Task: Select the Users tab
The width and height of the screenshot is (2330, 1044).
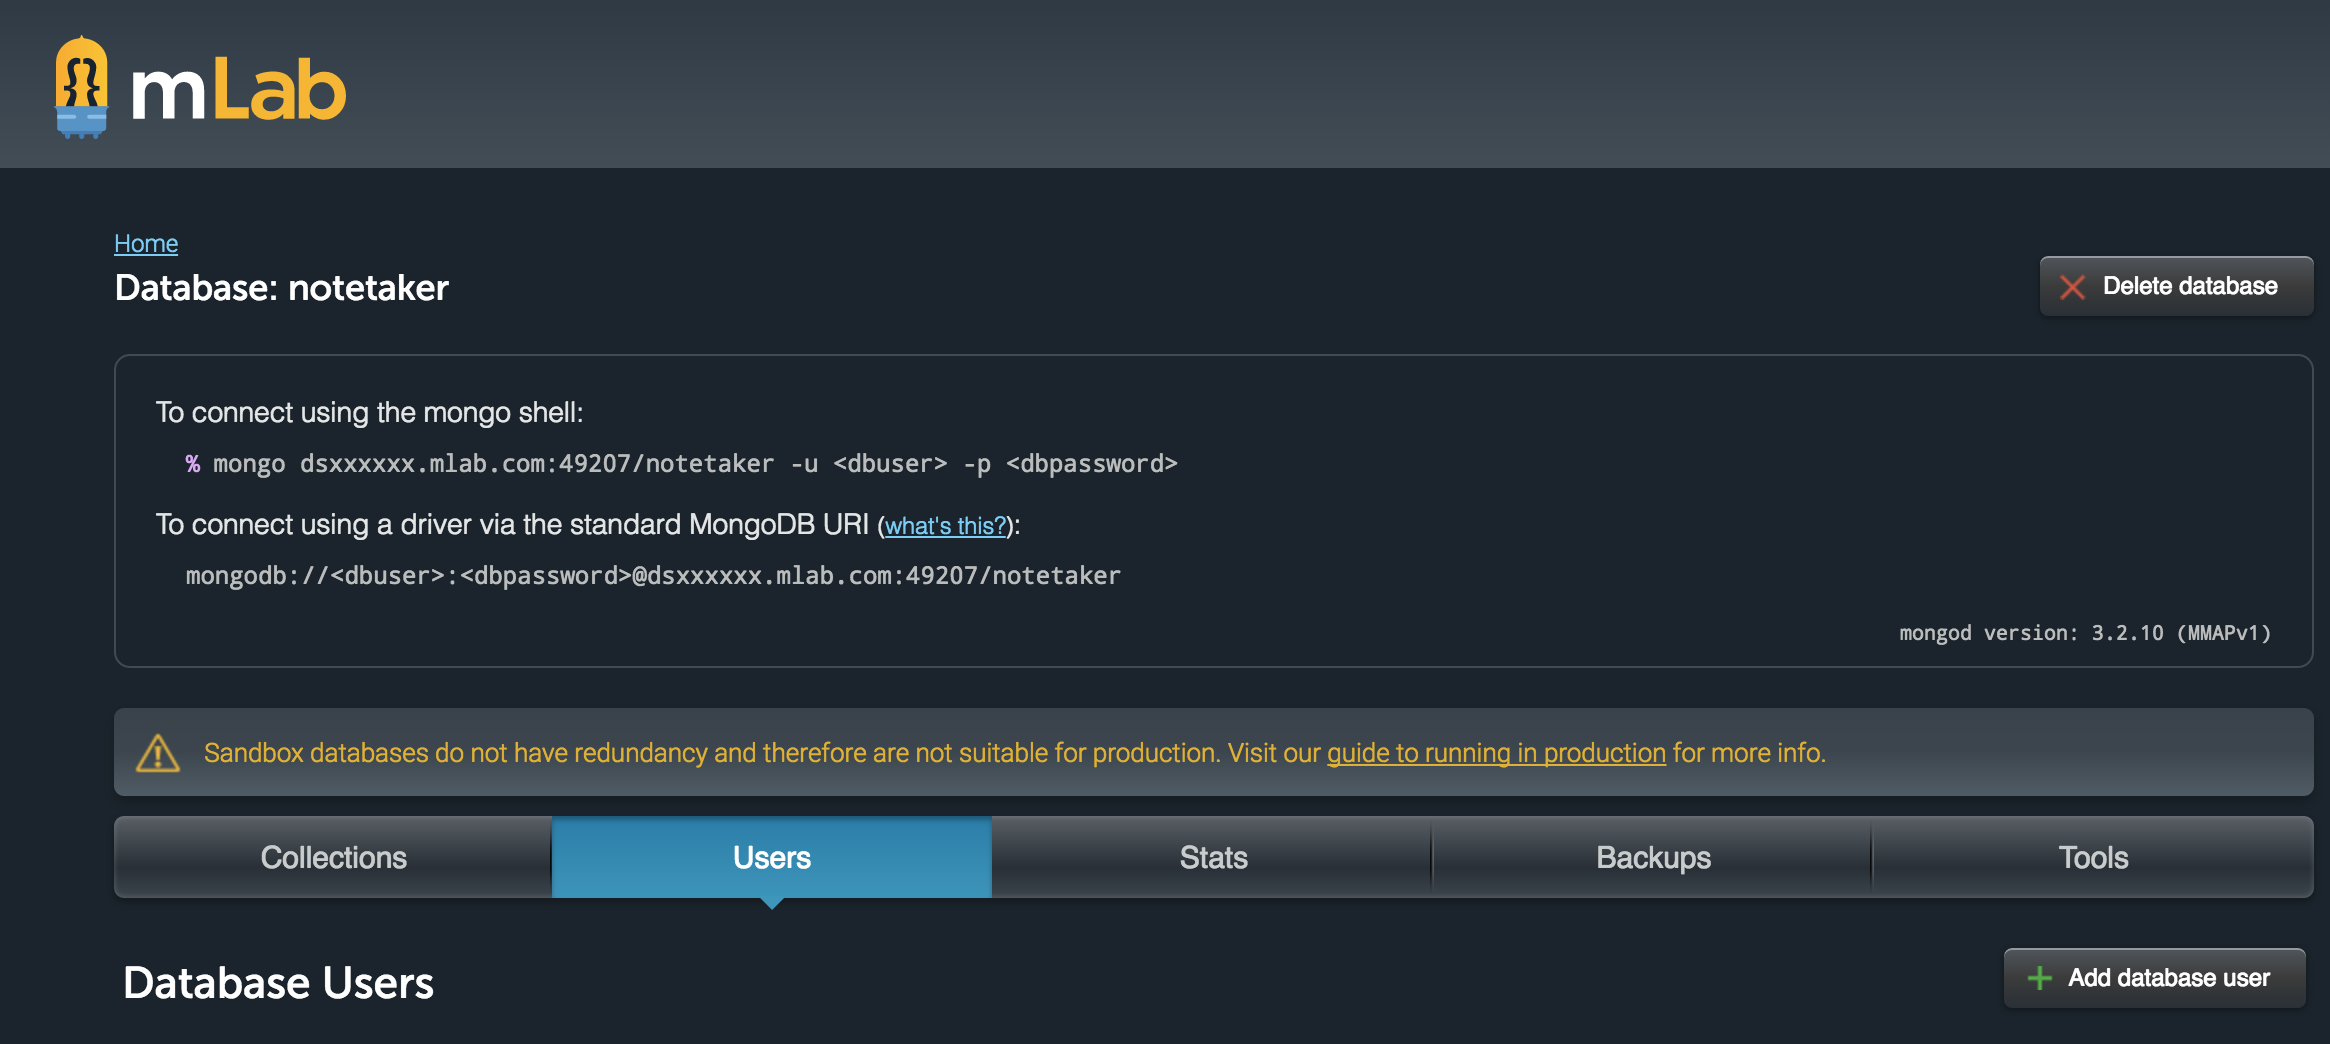Action: pyautogui.click(x=772, y=857)
